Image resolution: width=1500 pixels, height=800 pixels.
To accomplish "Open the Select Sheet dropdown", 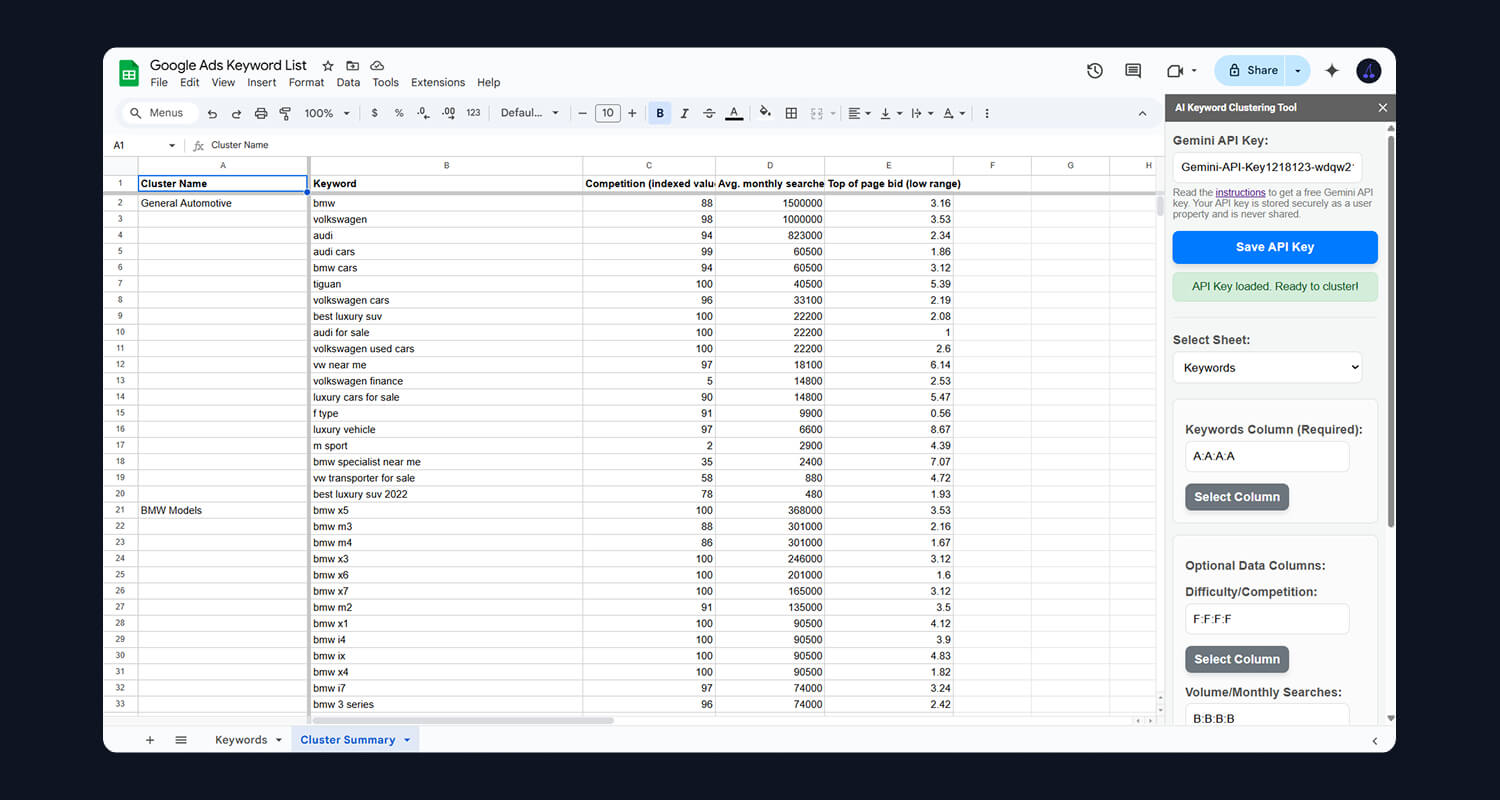I will click(x=1268, y=367).
